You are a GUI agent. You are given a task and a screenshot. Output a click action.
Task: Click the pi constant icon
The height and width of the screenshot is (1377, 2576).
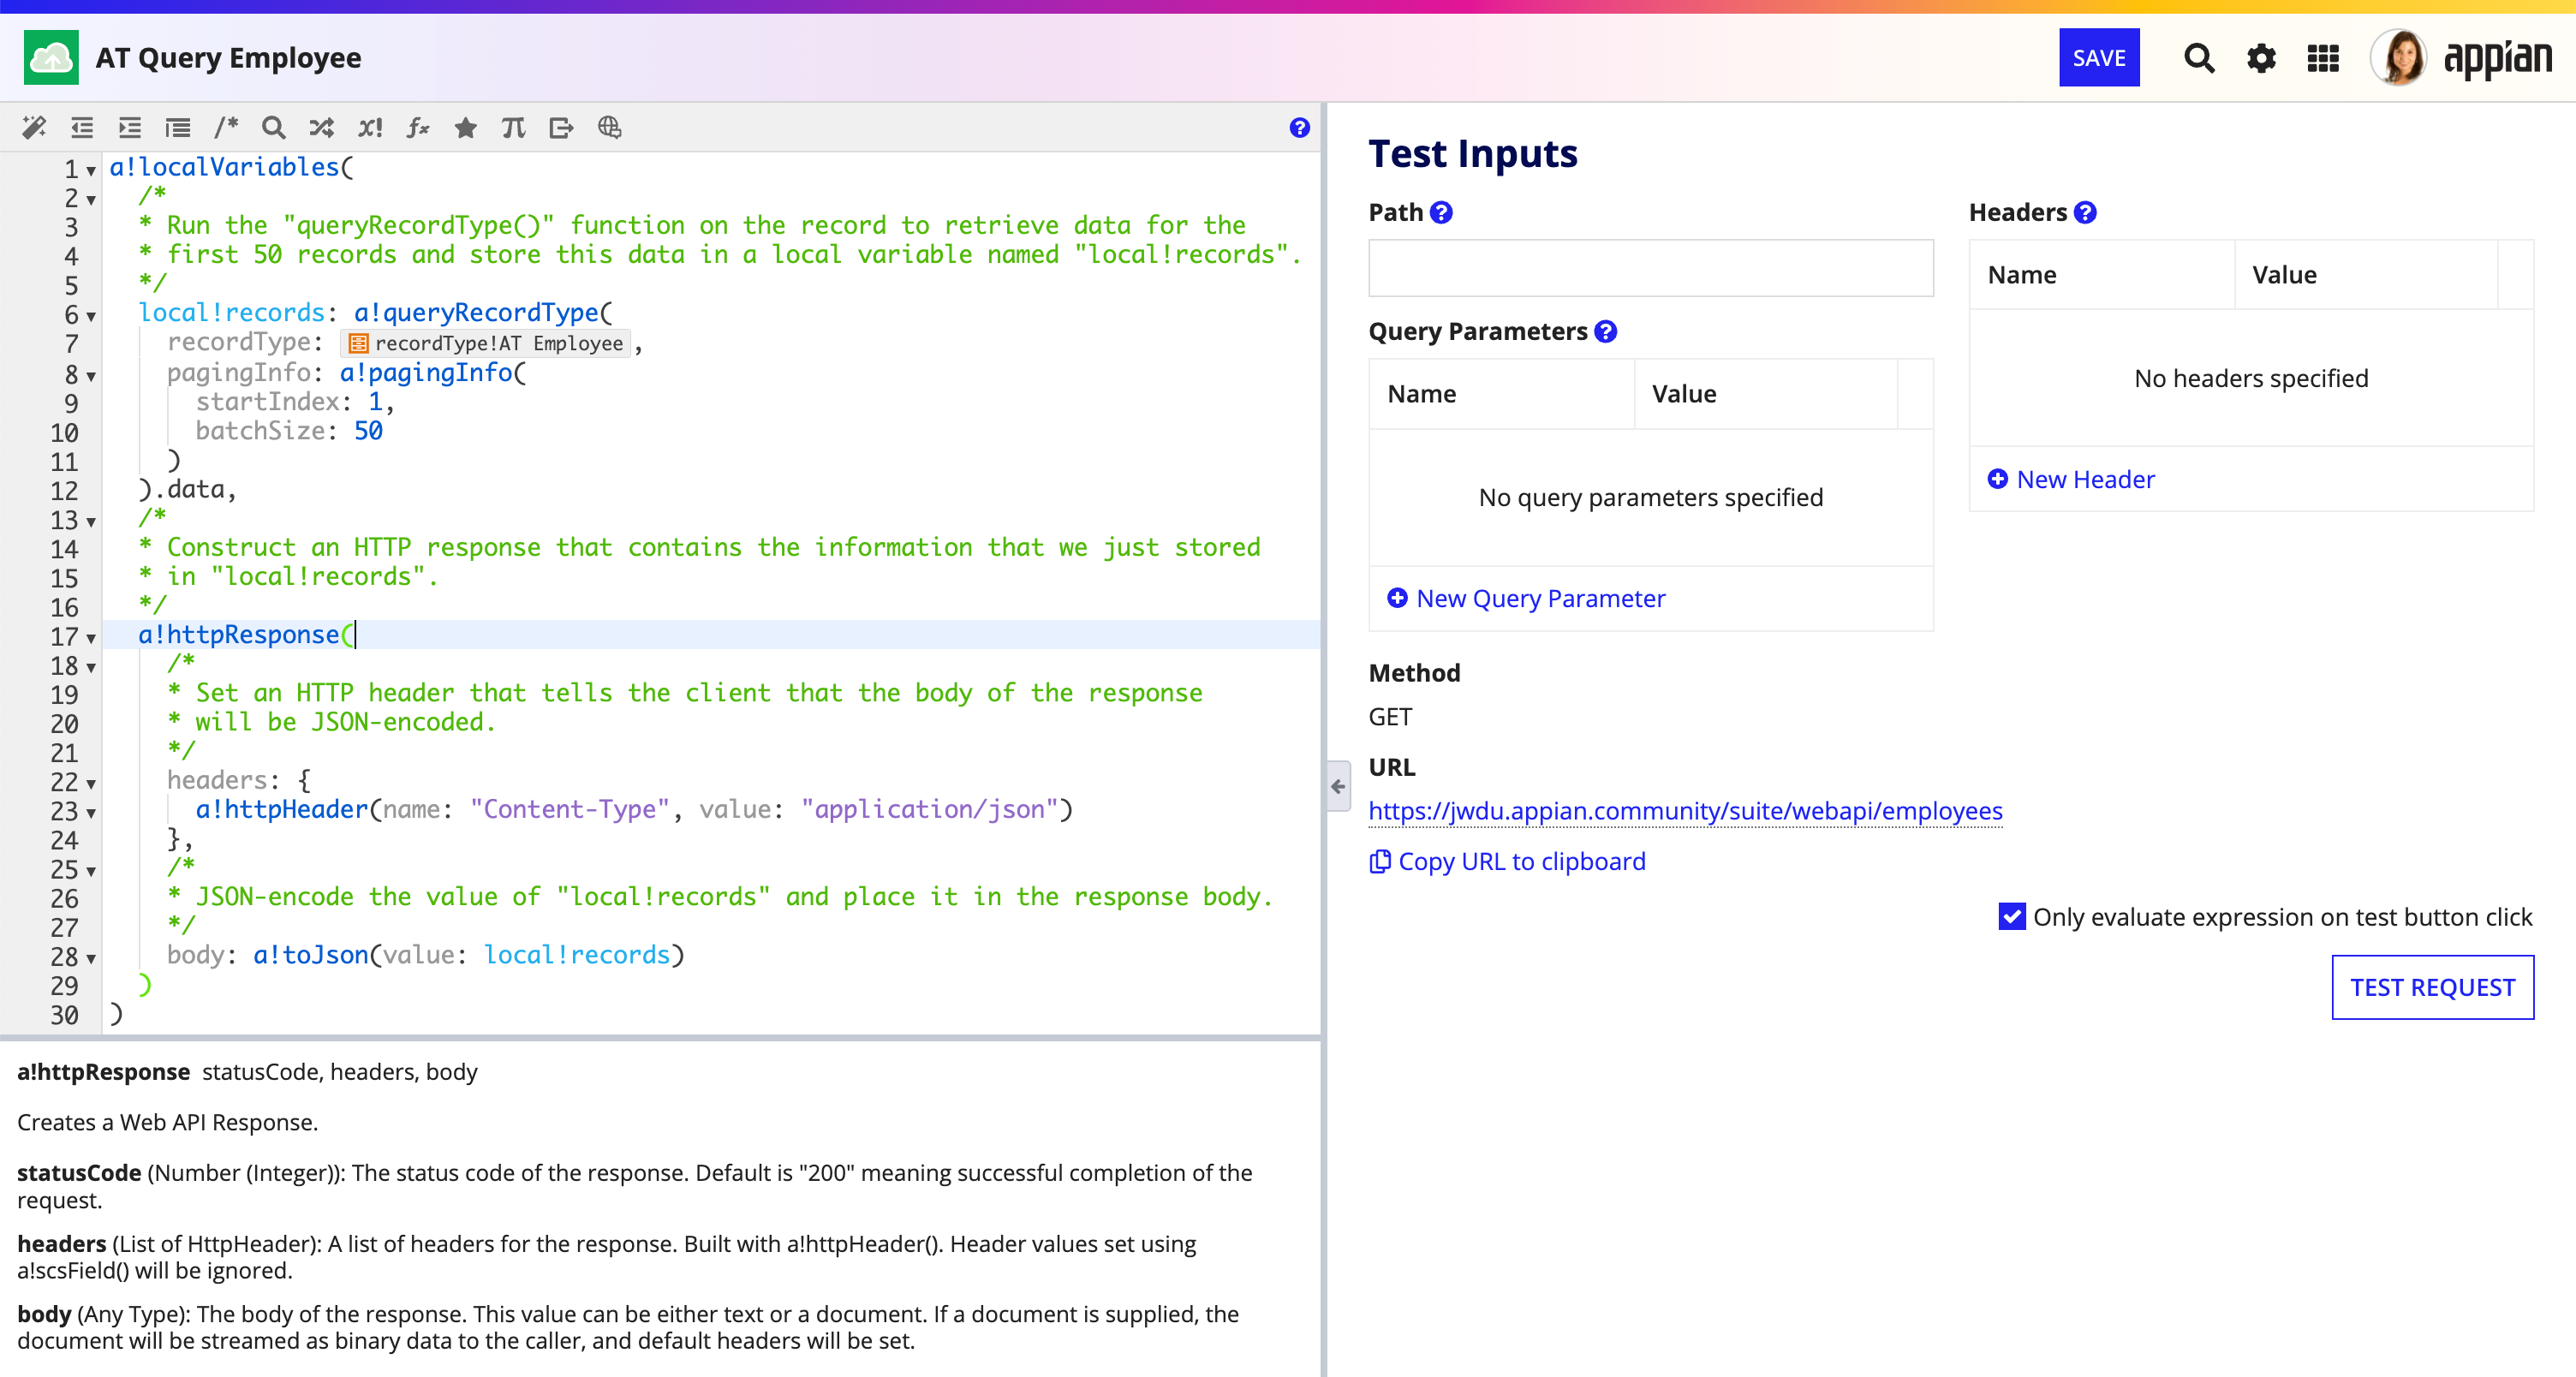click(513, 127)
